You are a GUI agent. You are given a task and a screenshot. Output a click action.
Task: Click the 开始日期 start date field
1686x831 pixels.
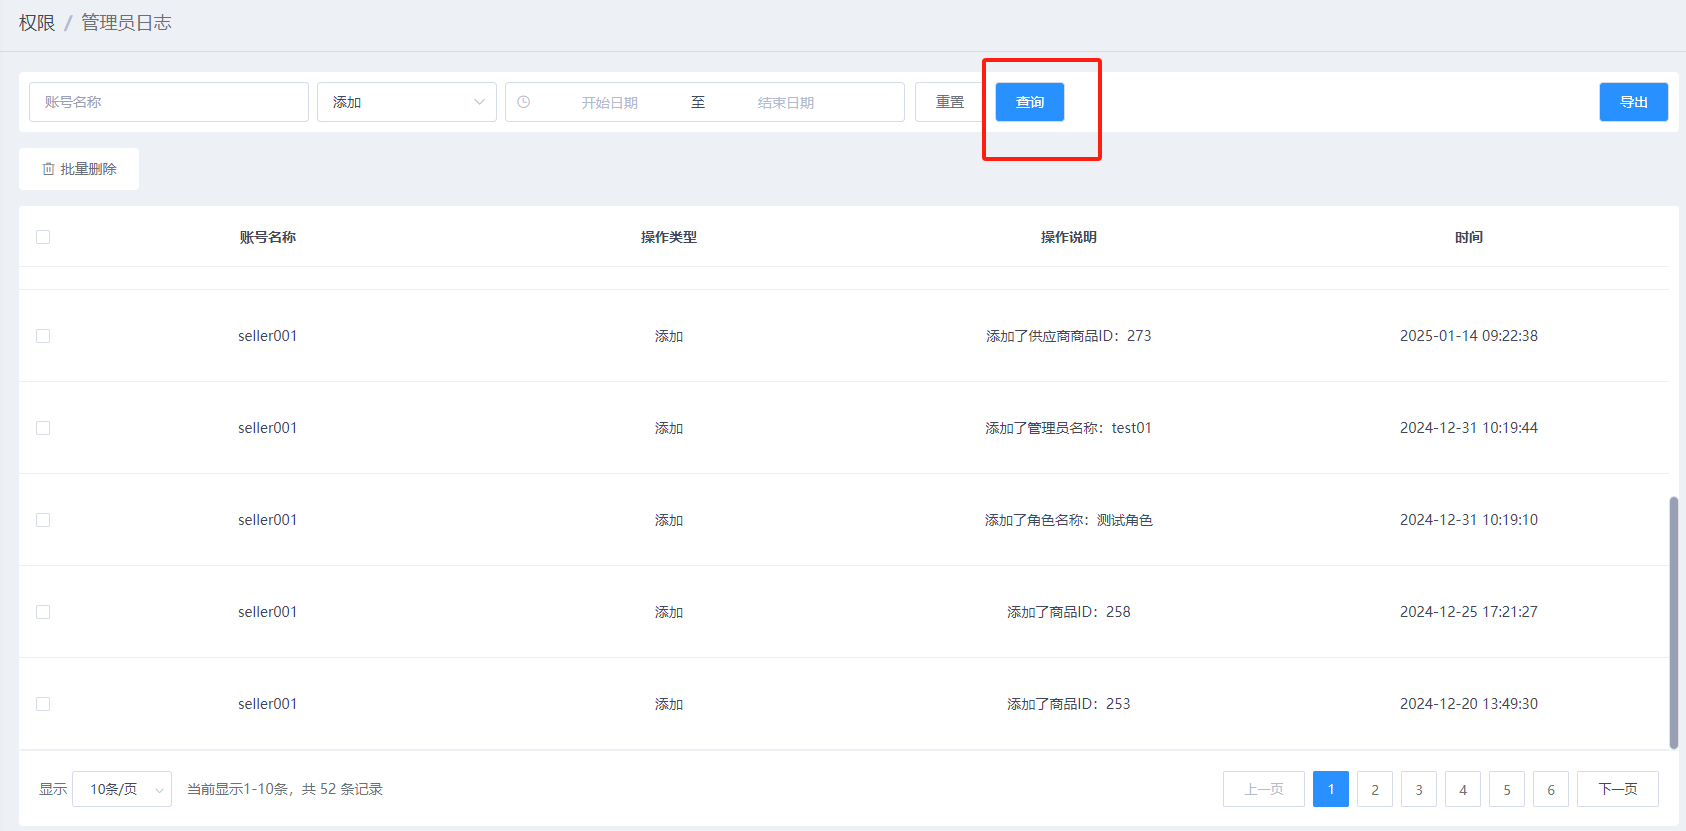point(609,102)
